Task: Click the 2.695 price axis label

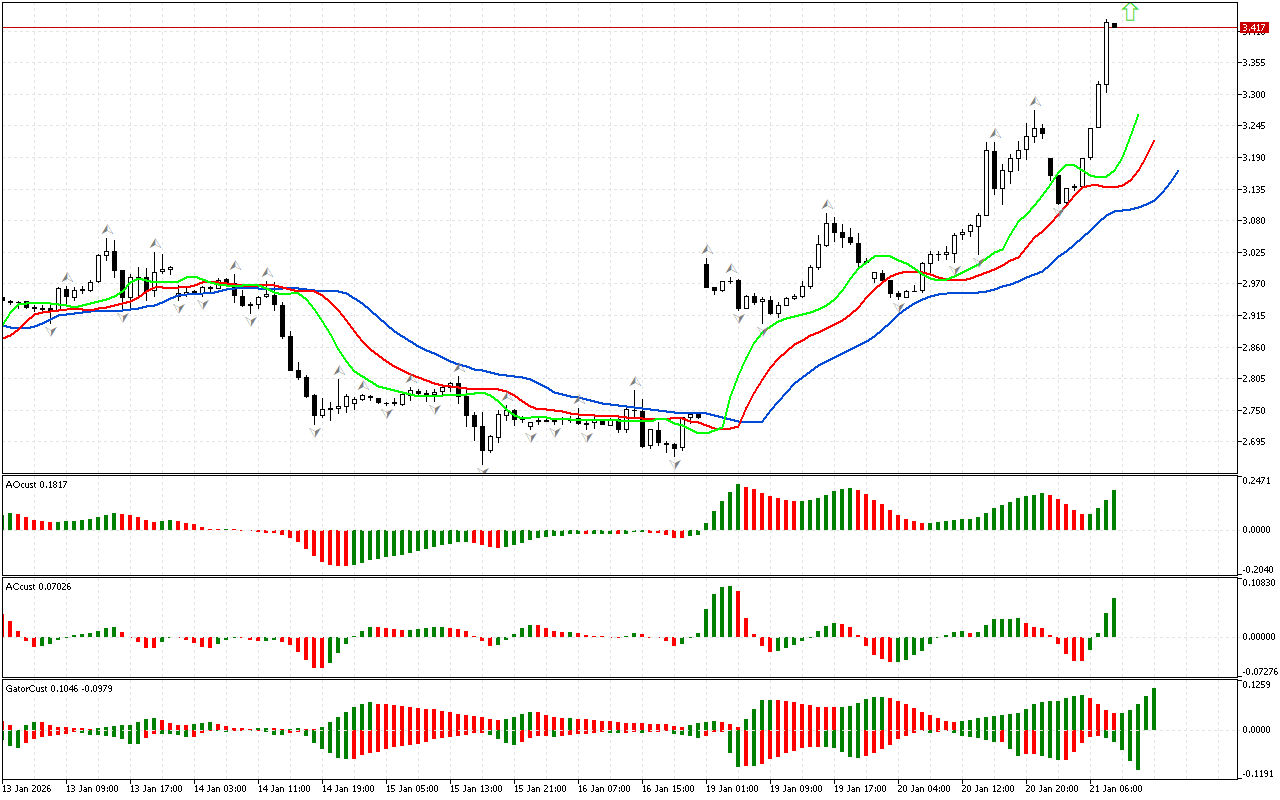Action: click(1253, 442)
